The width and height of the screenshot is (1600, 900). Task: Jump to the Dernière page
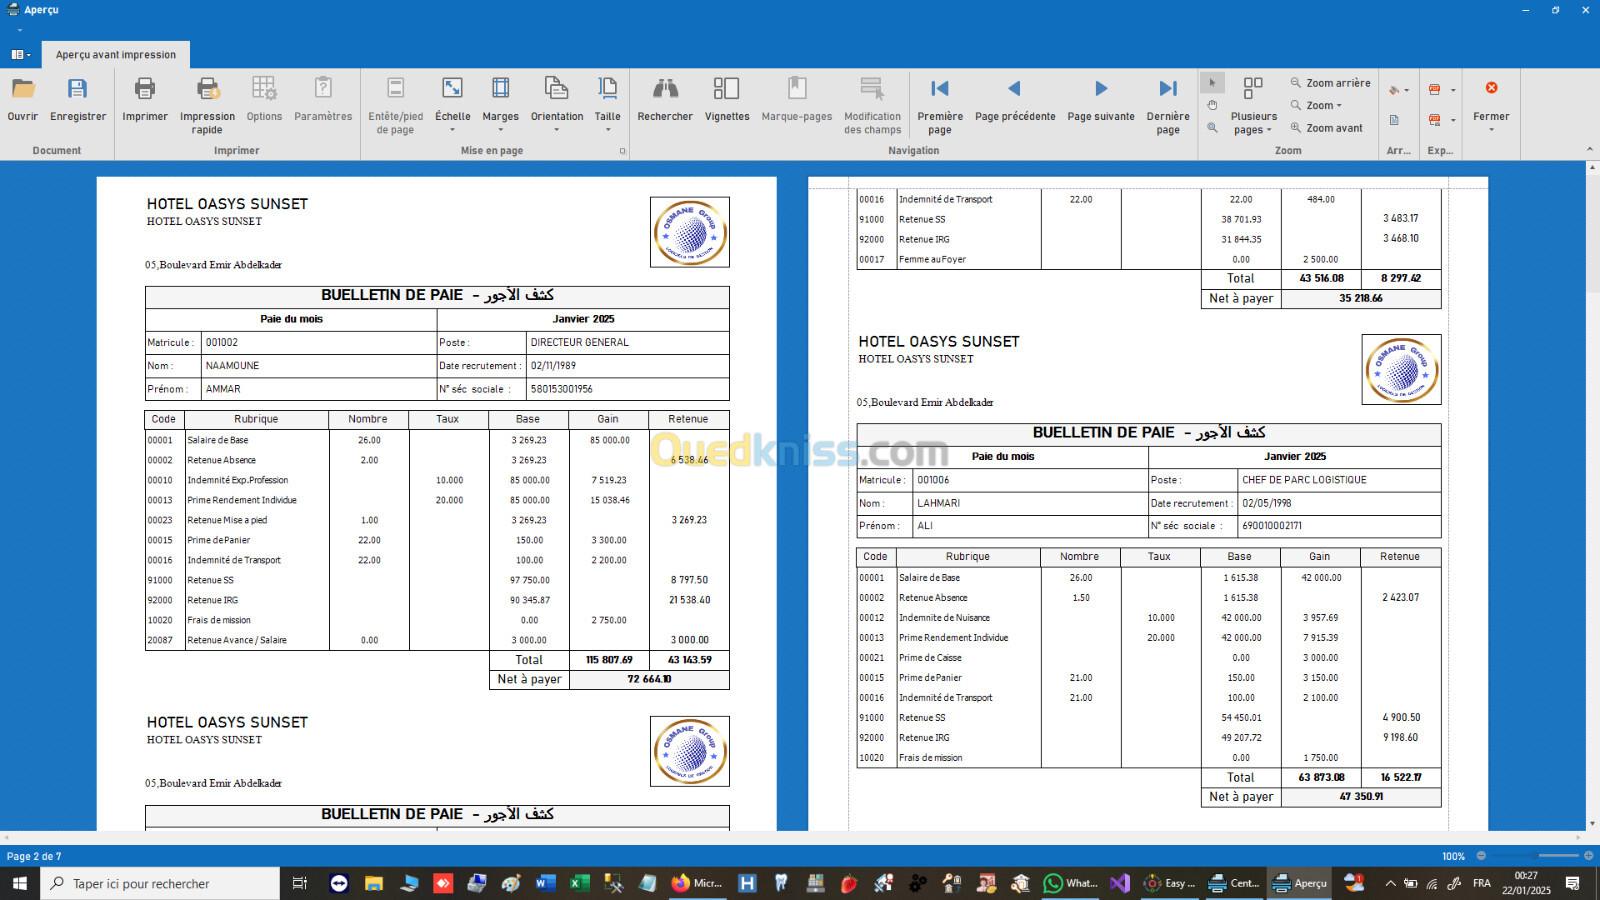pyautogui.click(x=1168, y=90)
